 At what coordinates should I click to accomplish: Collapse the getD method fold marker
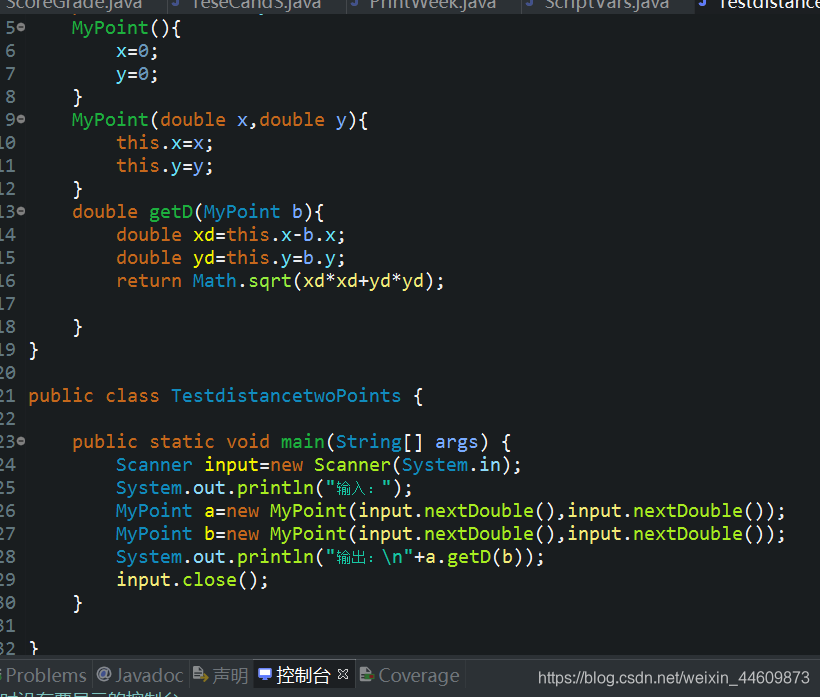21,211
